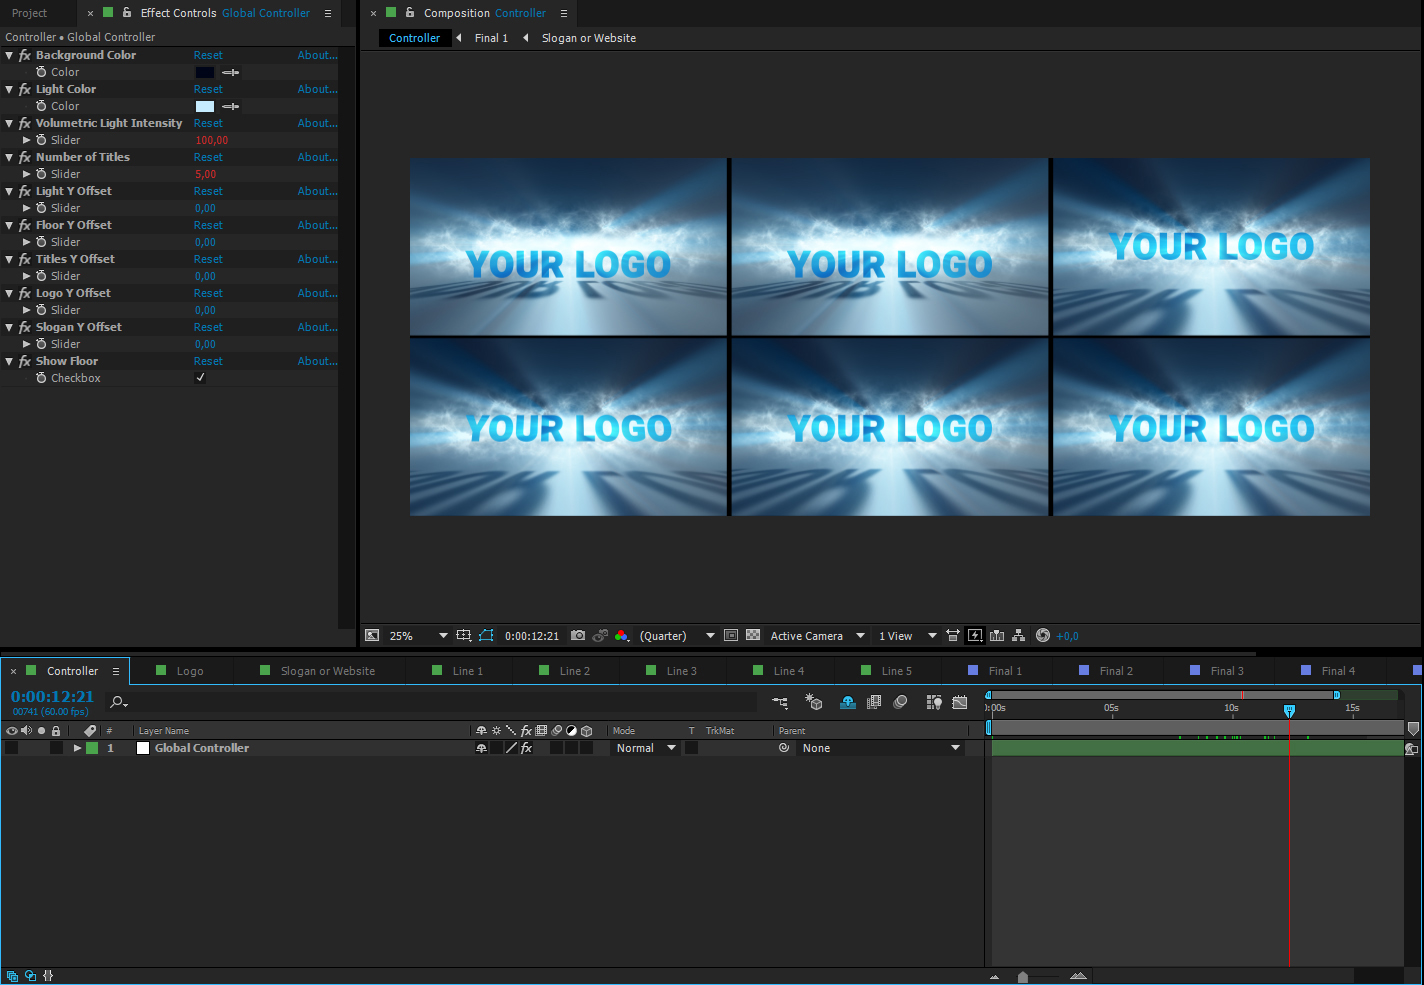Open the Project panel tab

[x=30, y=13]
